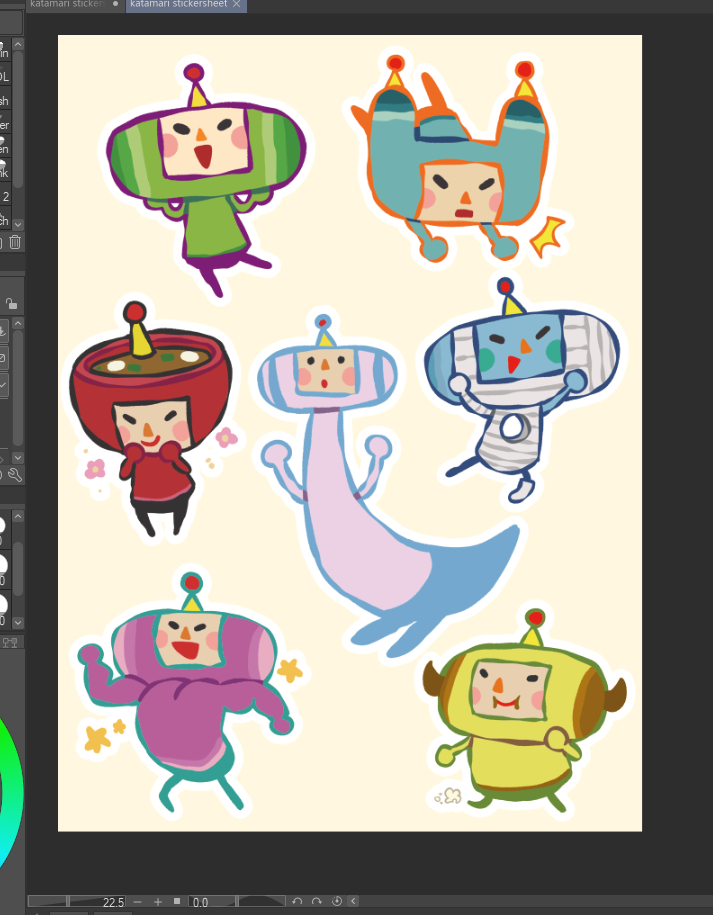
Task: Open sub tool detail wrench icon
Action: tap(14, 475)
